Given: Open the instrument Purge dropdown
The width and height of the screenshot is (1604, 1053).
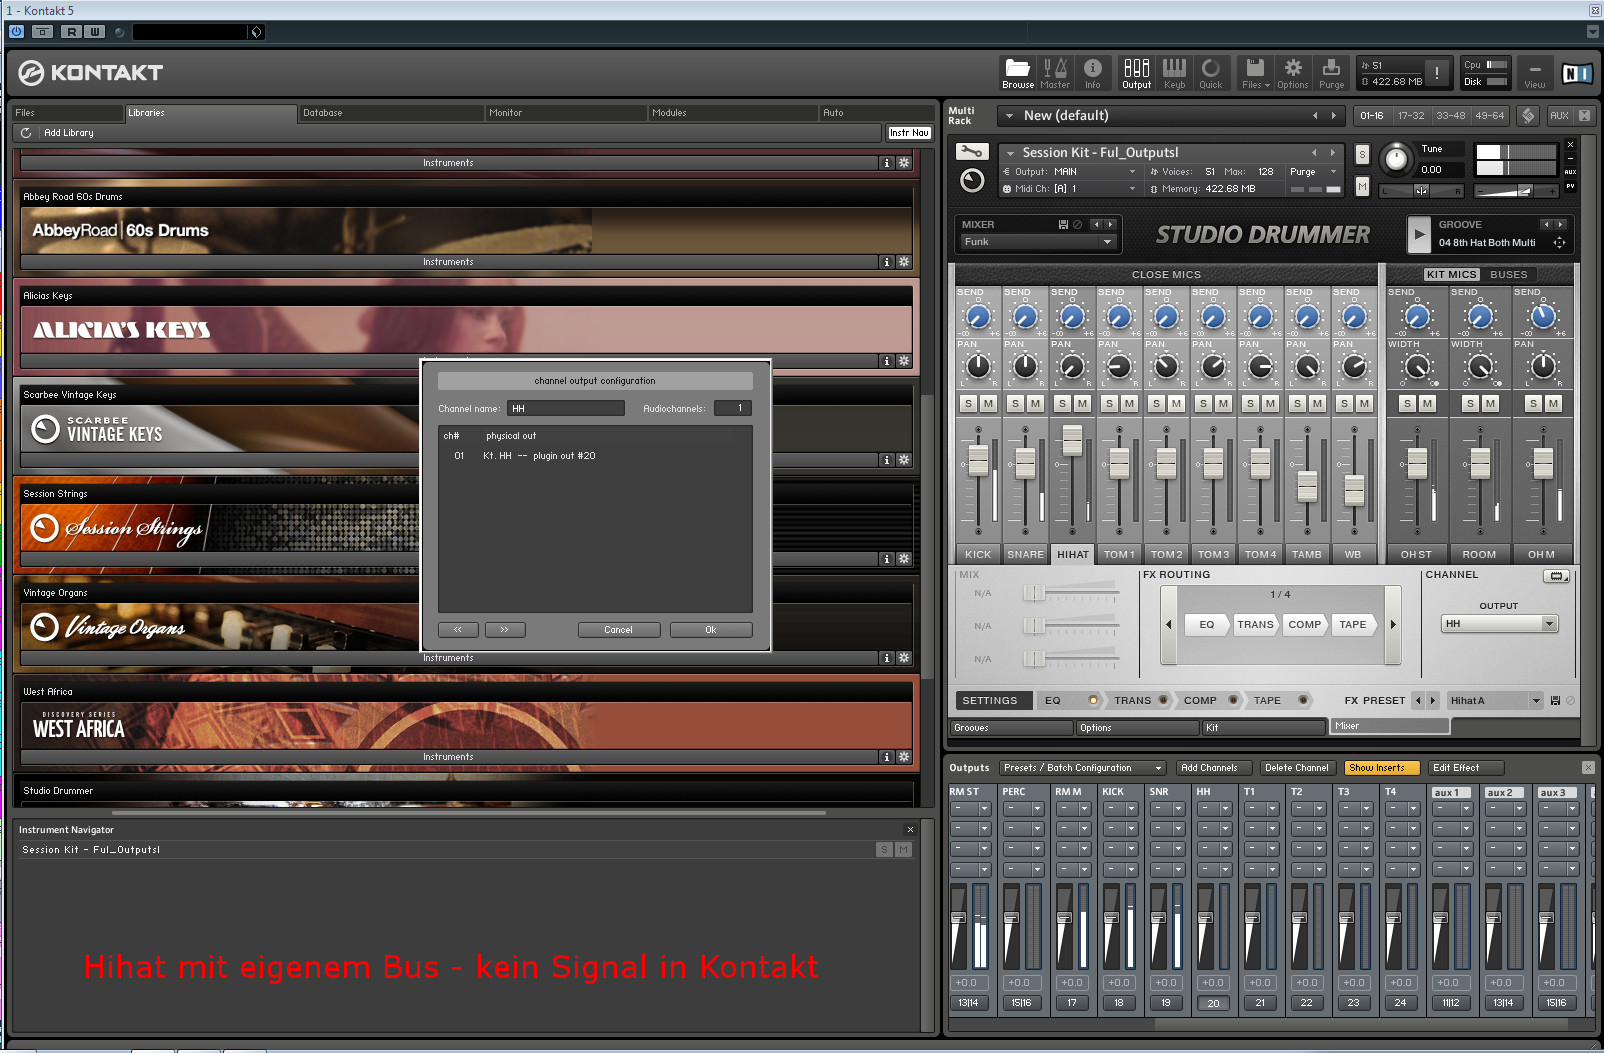Looking at the screenshot, I should pos(1313,172).
